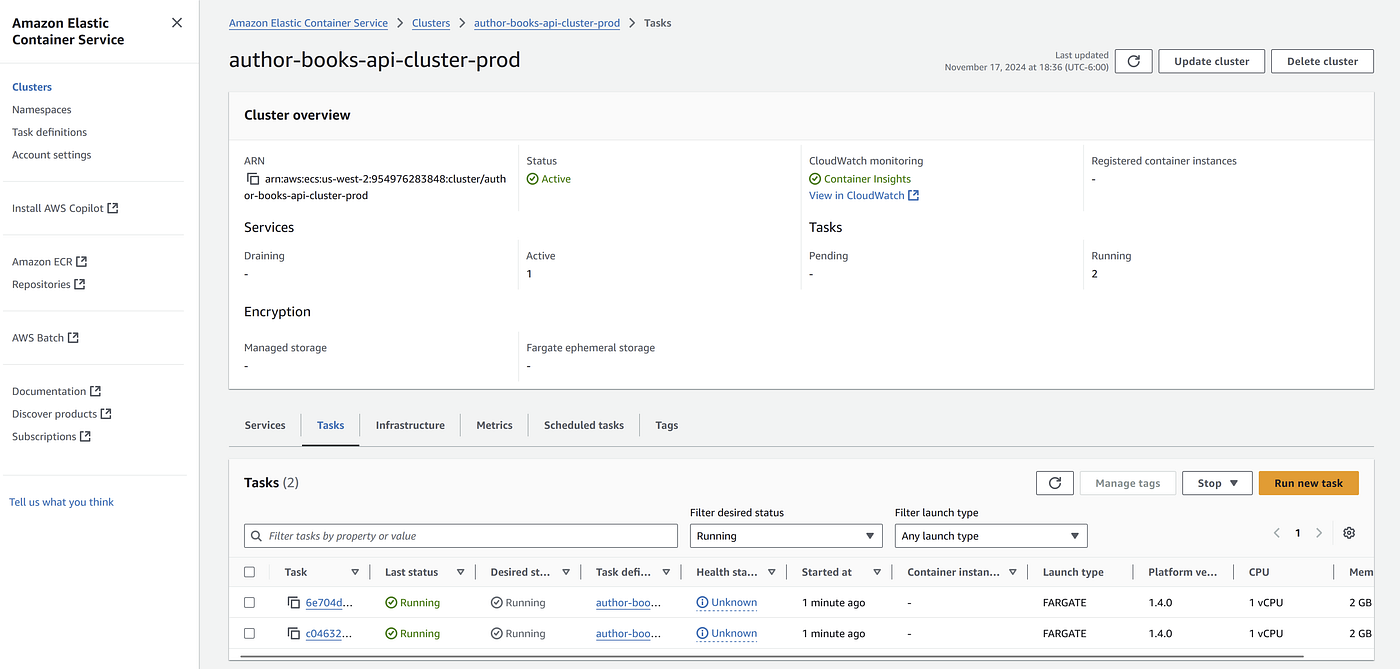
Task: Open task definition link for task 6e704d
Action: tap(629, 603)
